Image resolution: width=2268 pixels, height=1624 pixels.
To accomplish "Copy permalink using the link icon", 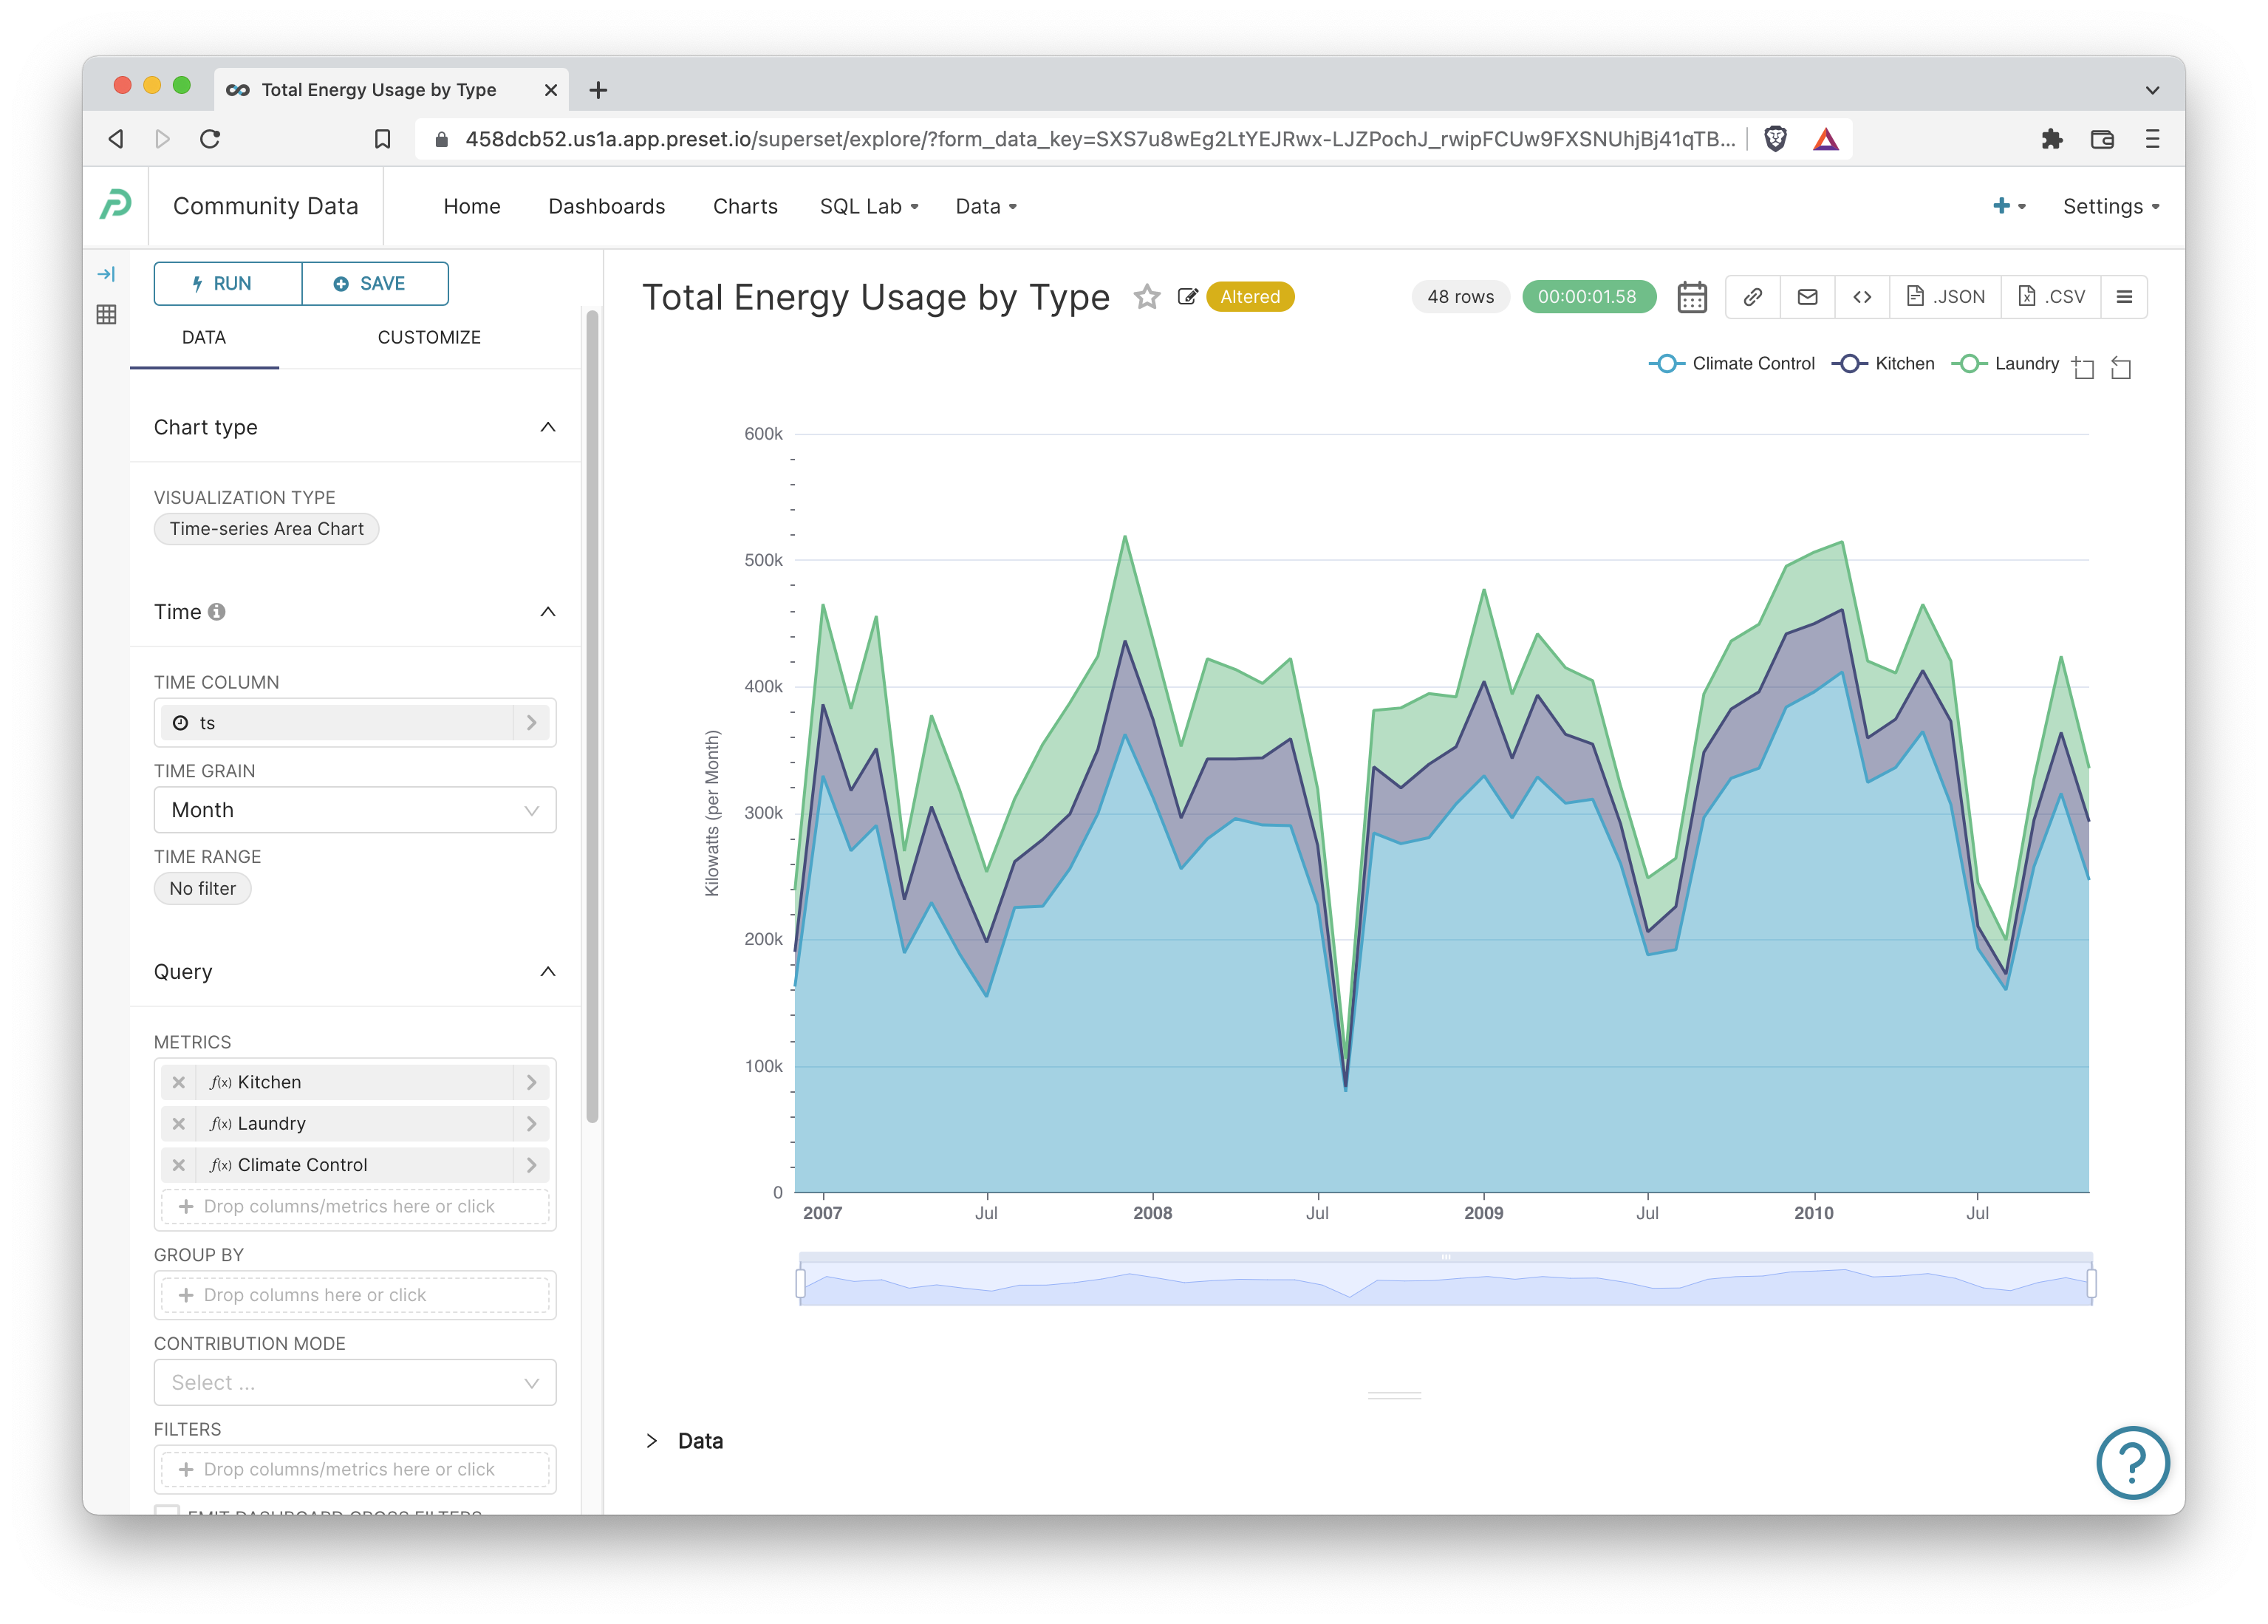I will [x=1752, y=297].
